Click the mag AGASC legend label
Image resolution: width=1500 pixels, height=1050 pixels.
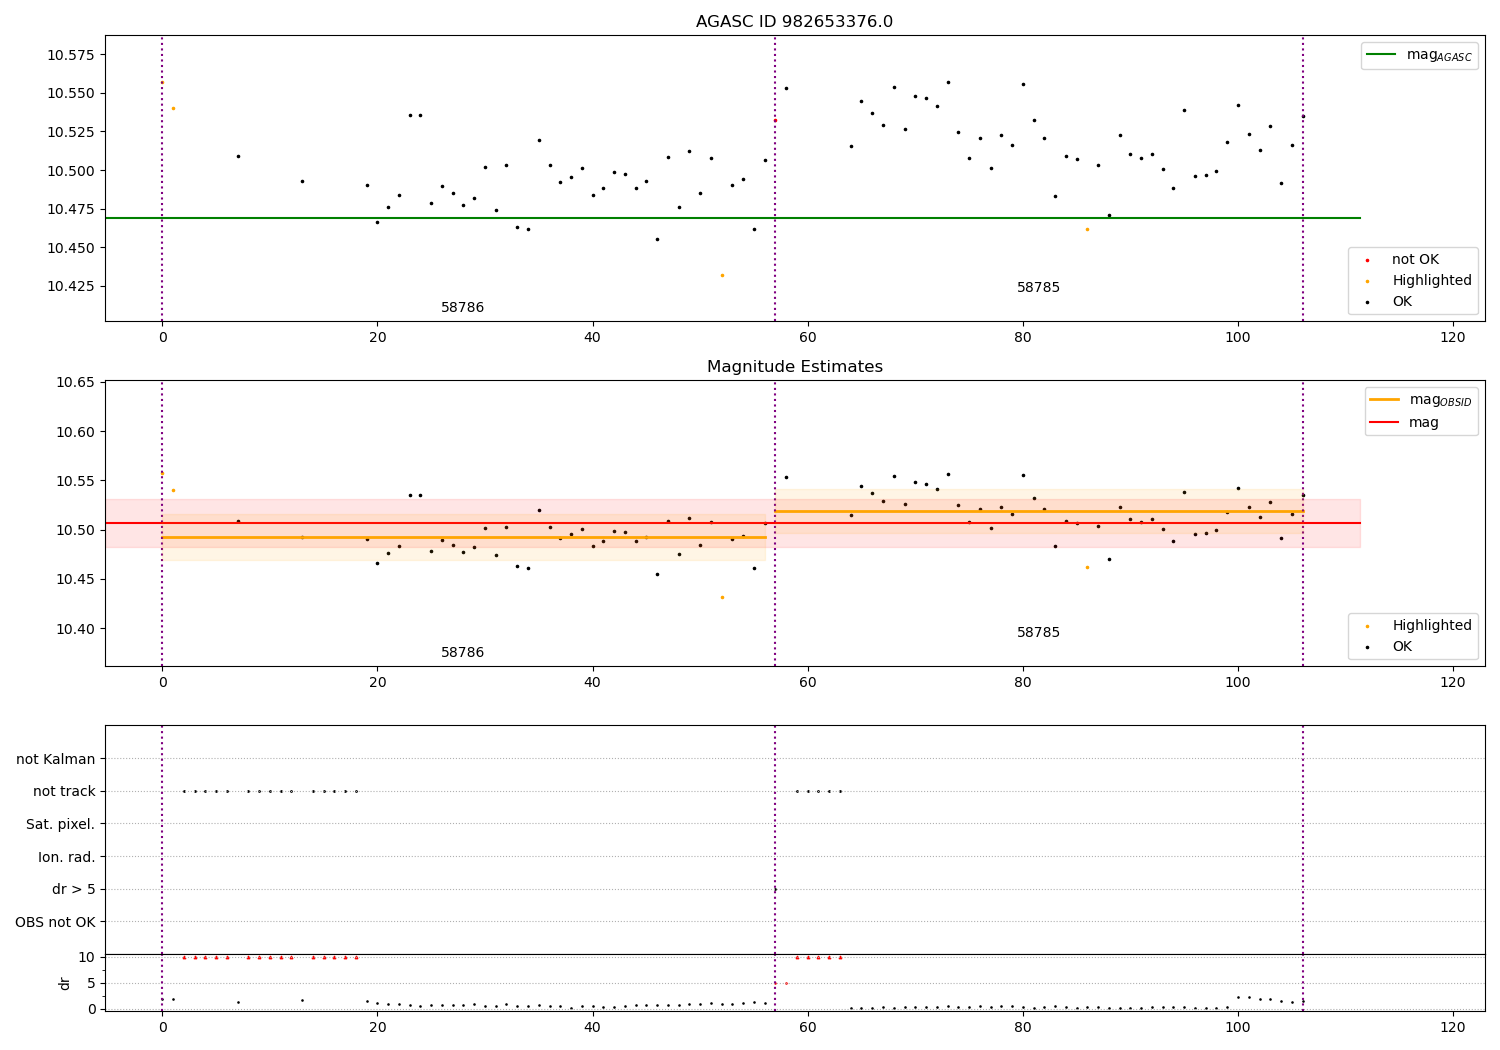click(1439, 55)
